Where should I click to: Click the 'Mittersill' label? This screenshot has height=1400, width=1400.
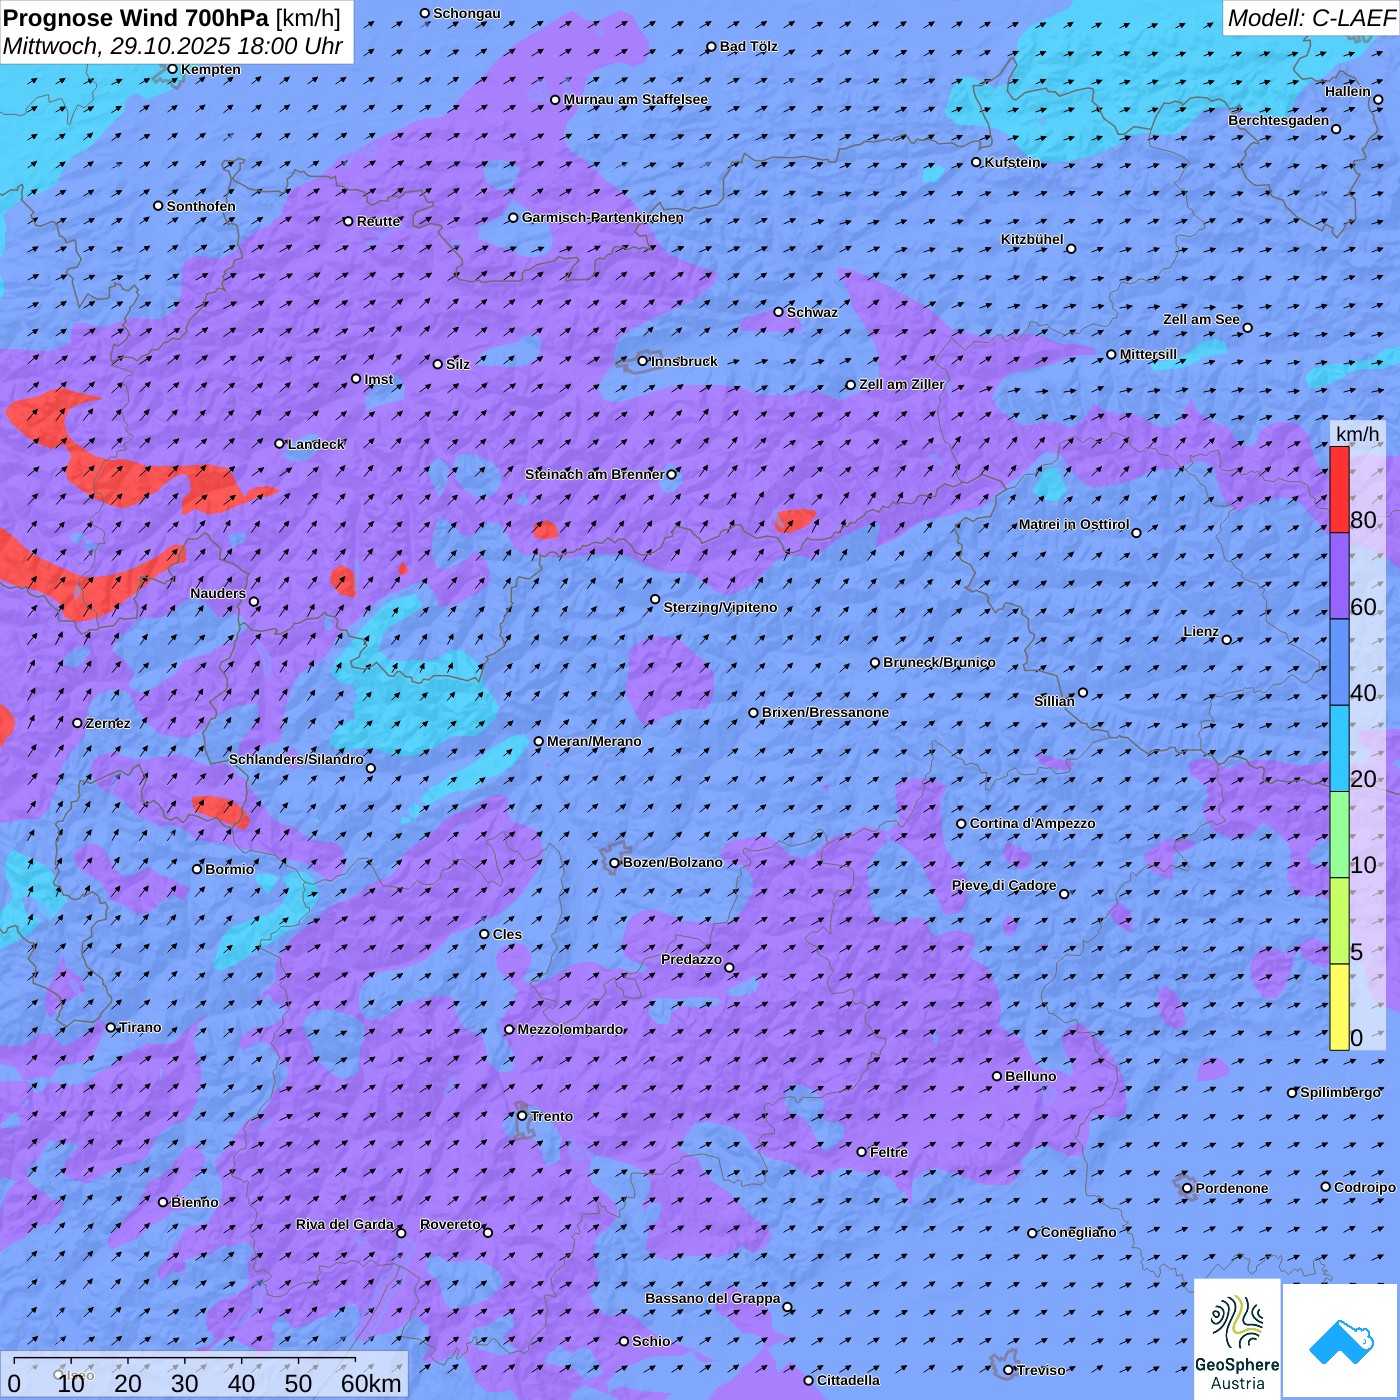tap(1148, 354)
